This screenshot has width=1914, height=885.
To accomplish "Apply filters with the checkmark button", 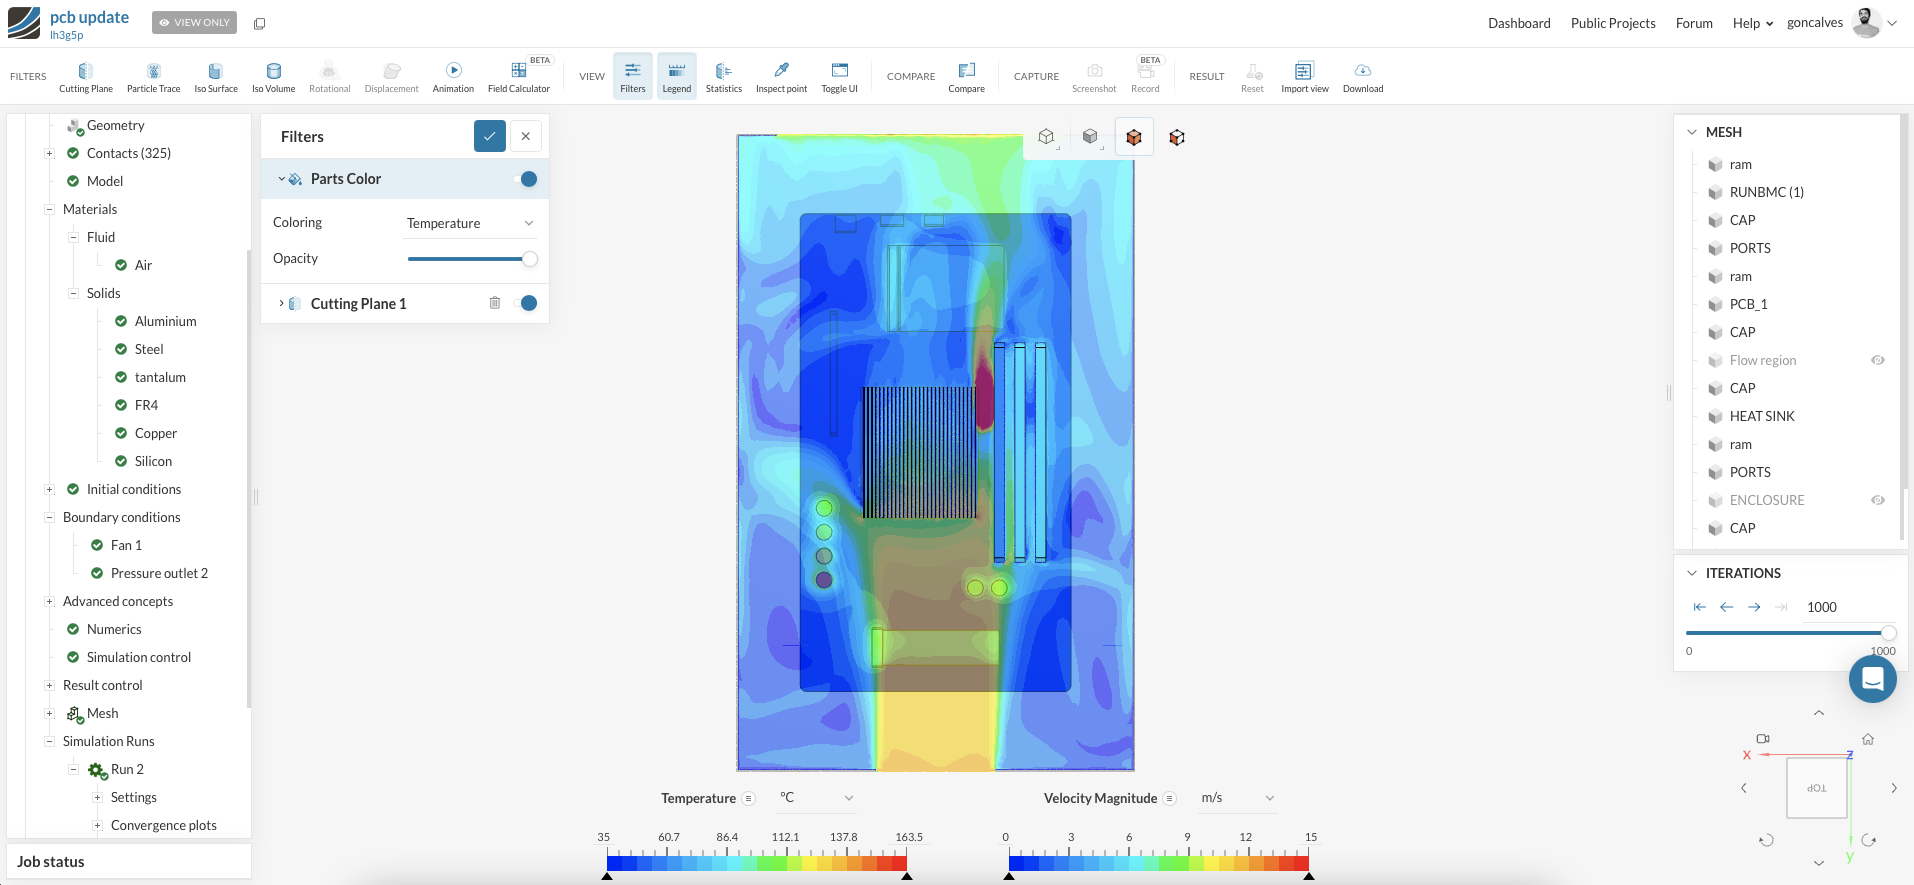I will 490,136.
